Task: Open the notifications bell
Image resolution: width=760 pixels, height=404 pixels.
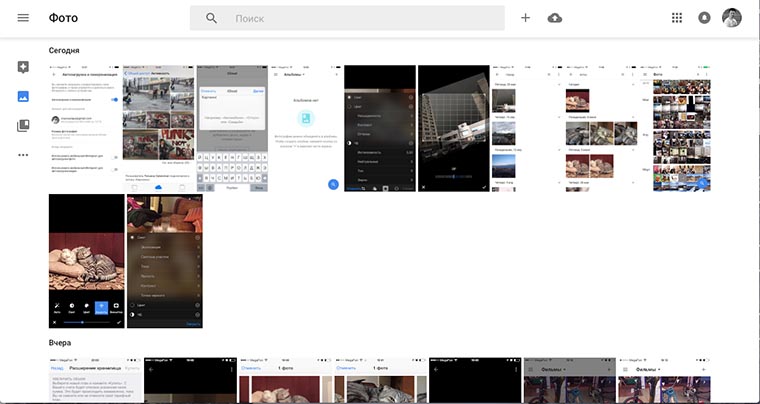Action: (705, 18)
